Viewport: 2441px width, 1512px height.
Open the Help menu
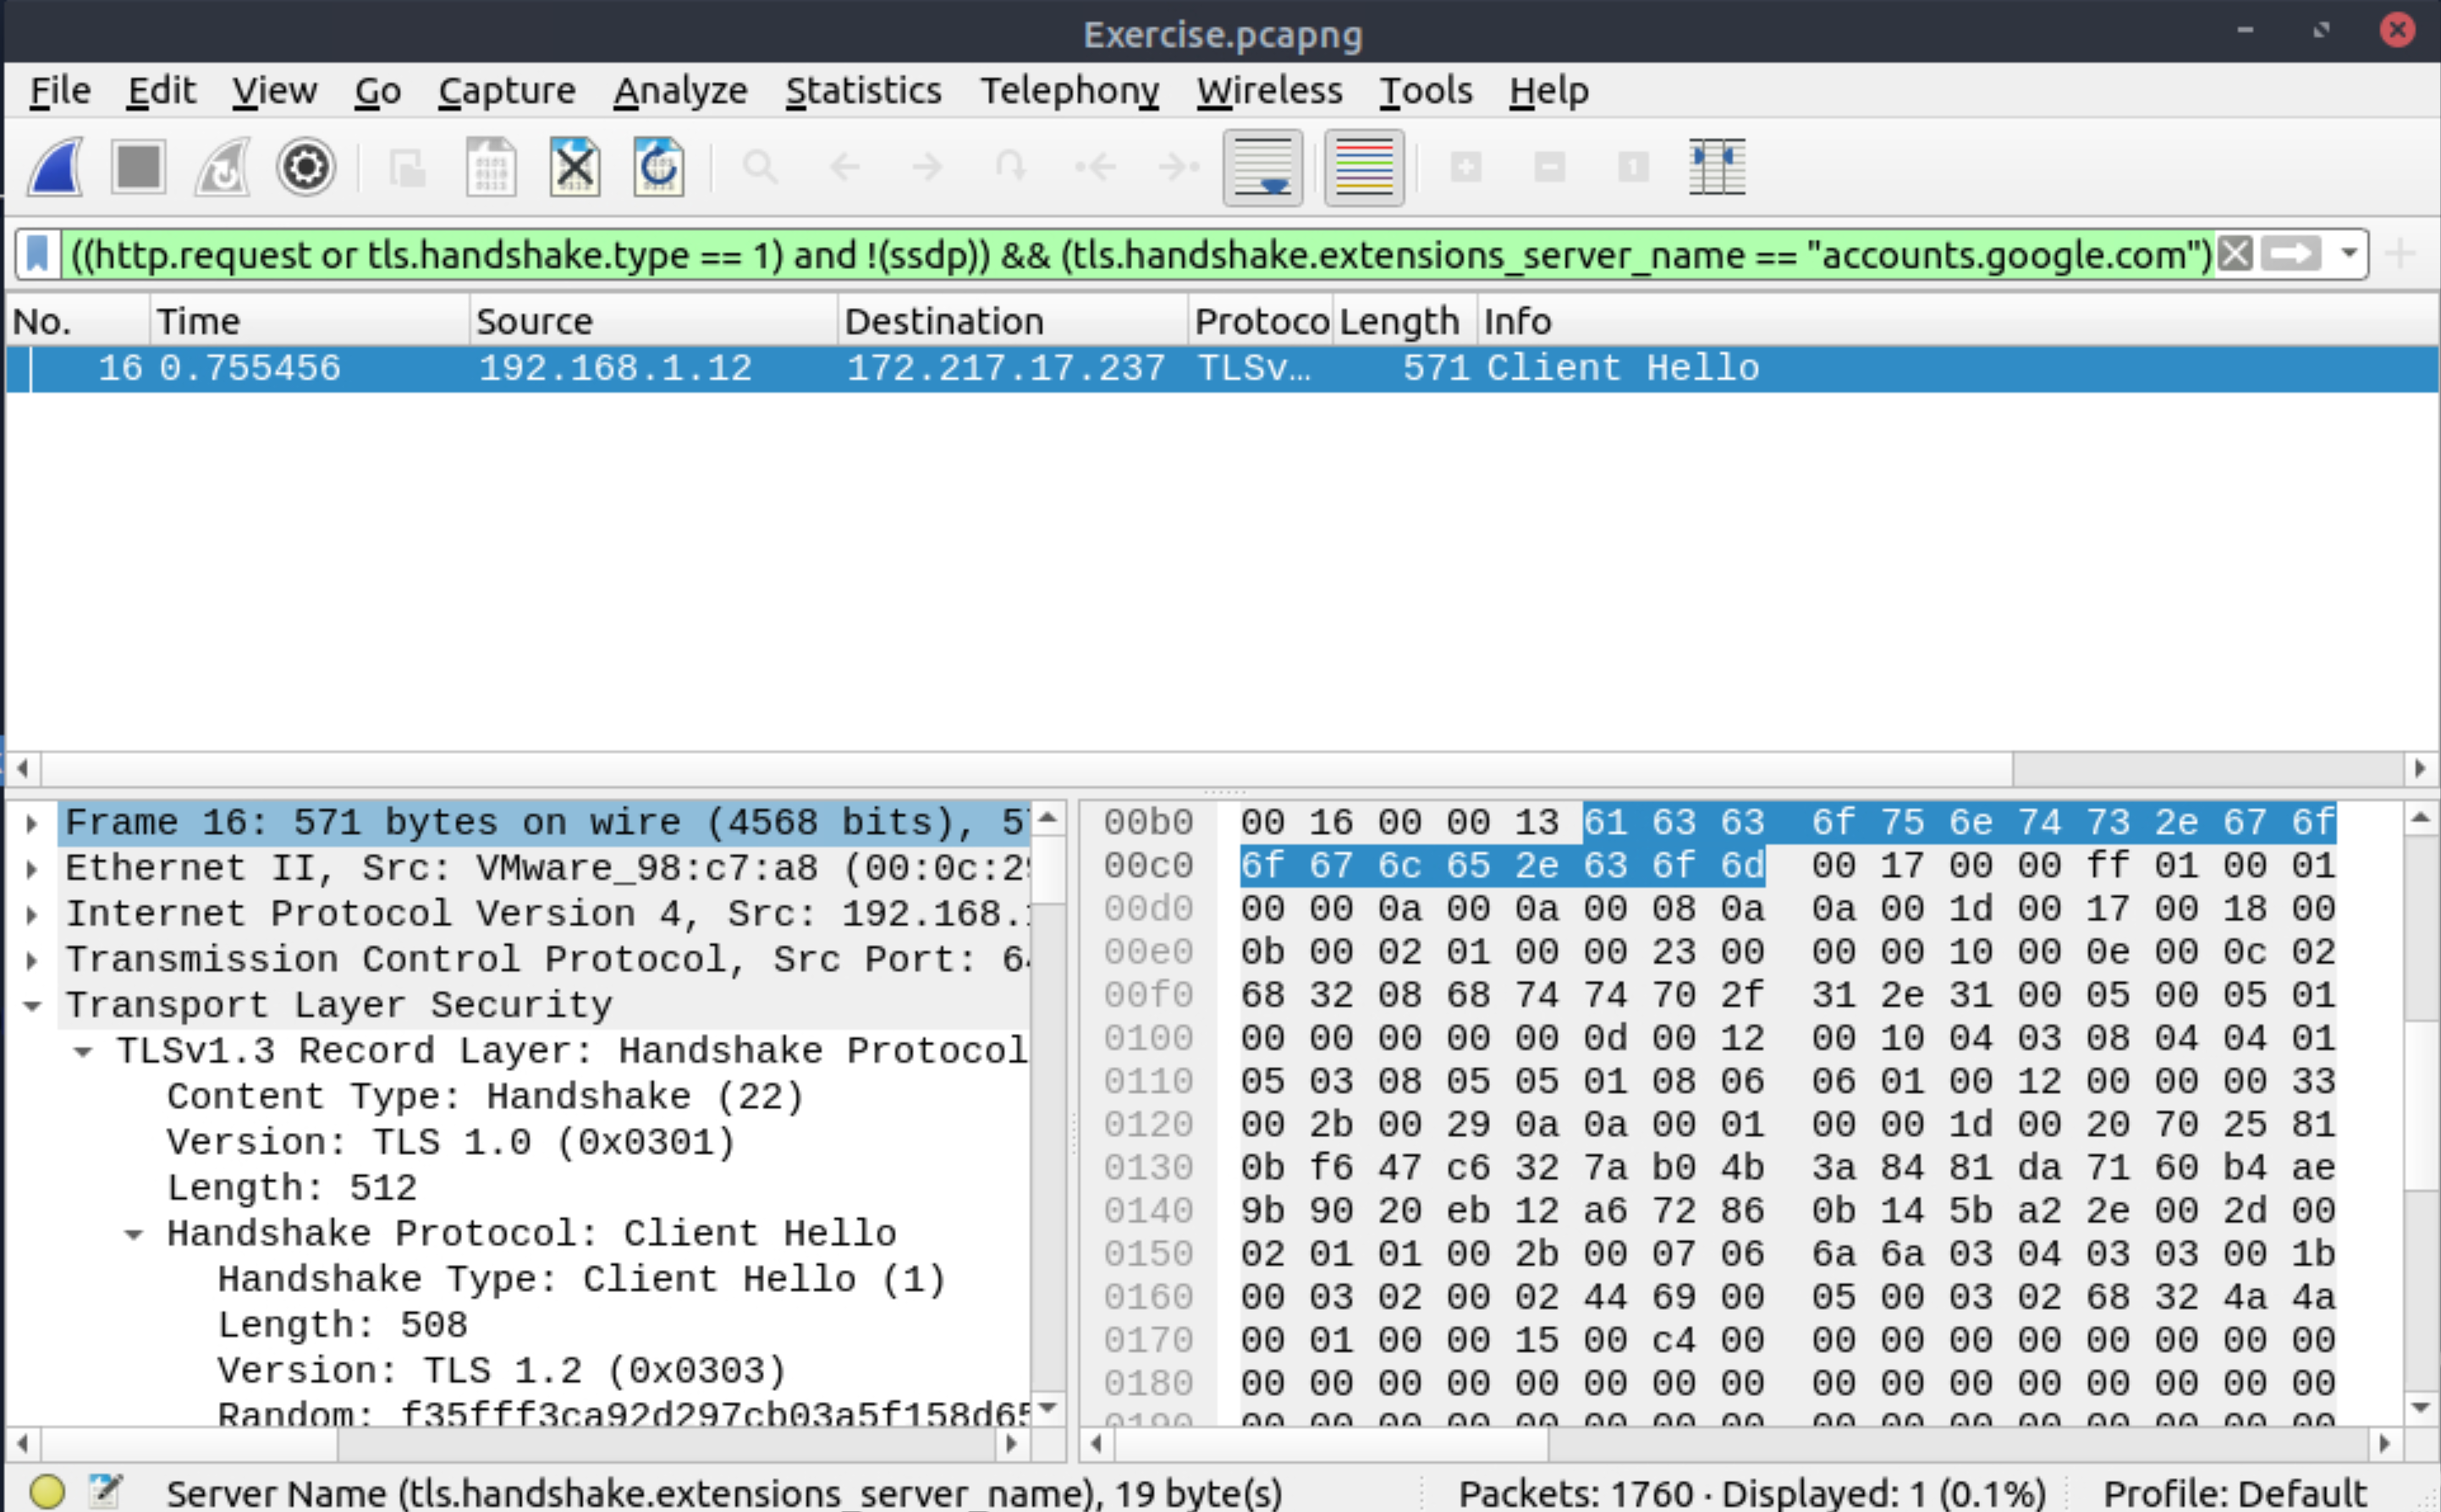click(1549, 91)
